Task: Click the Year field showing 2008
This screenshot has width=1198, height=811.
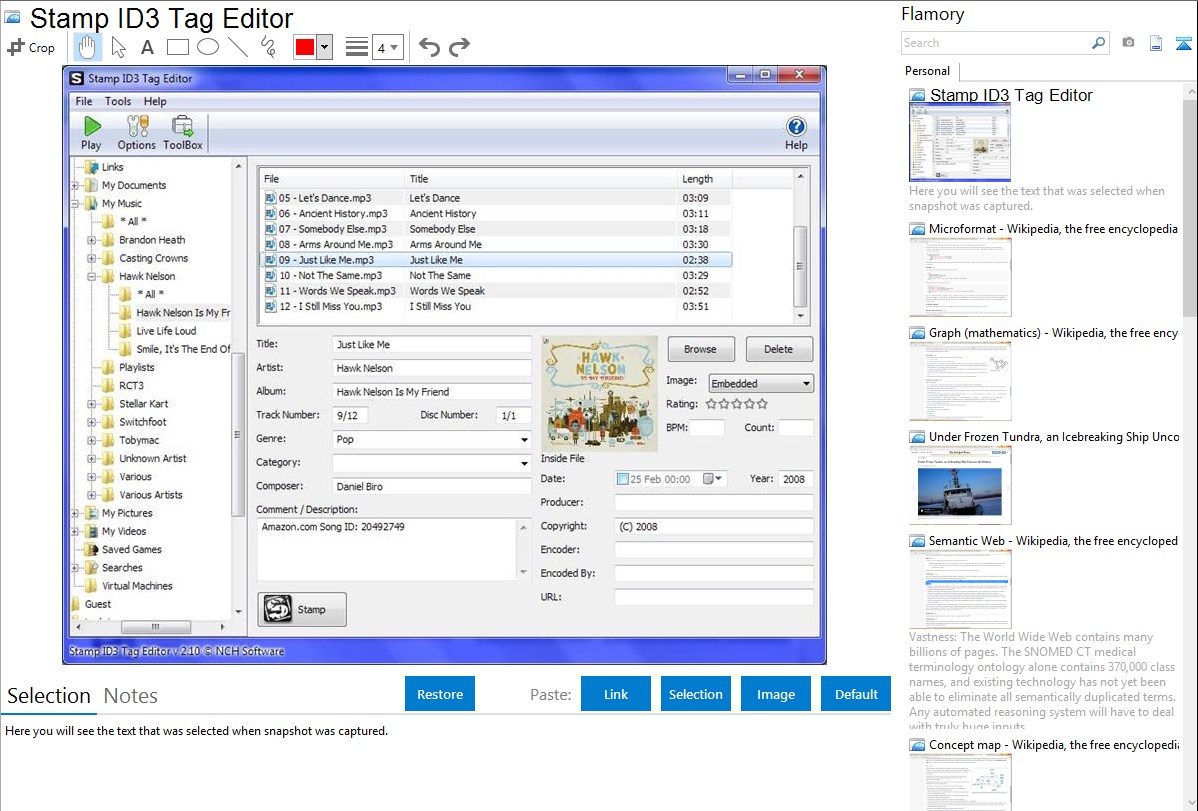Action: tap(795, 479)
